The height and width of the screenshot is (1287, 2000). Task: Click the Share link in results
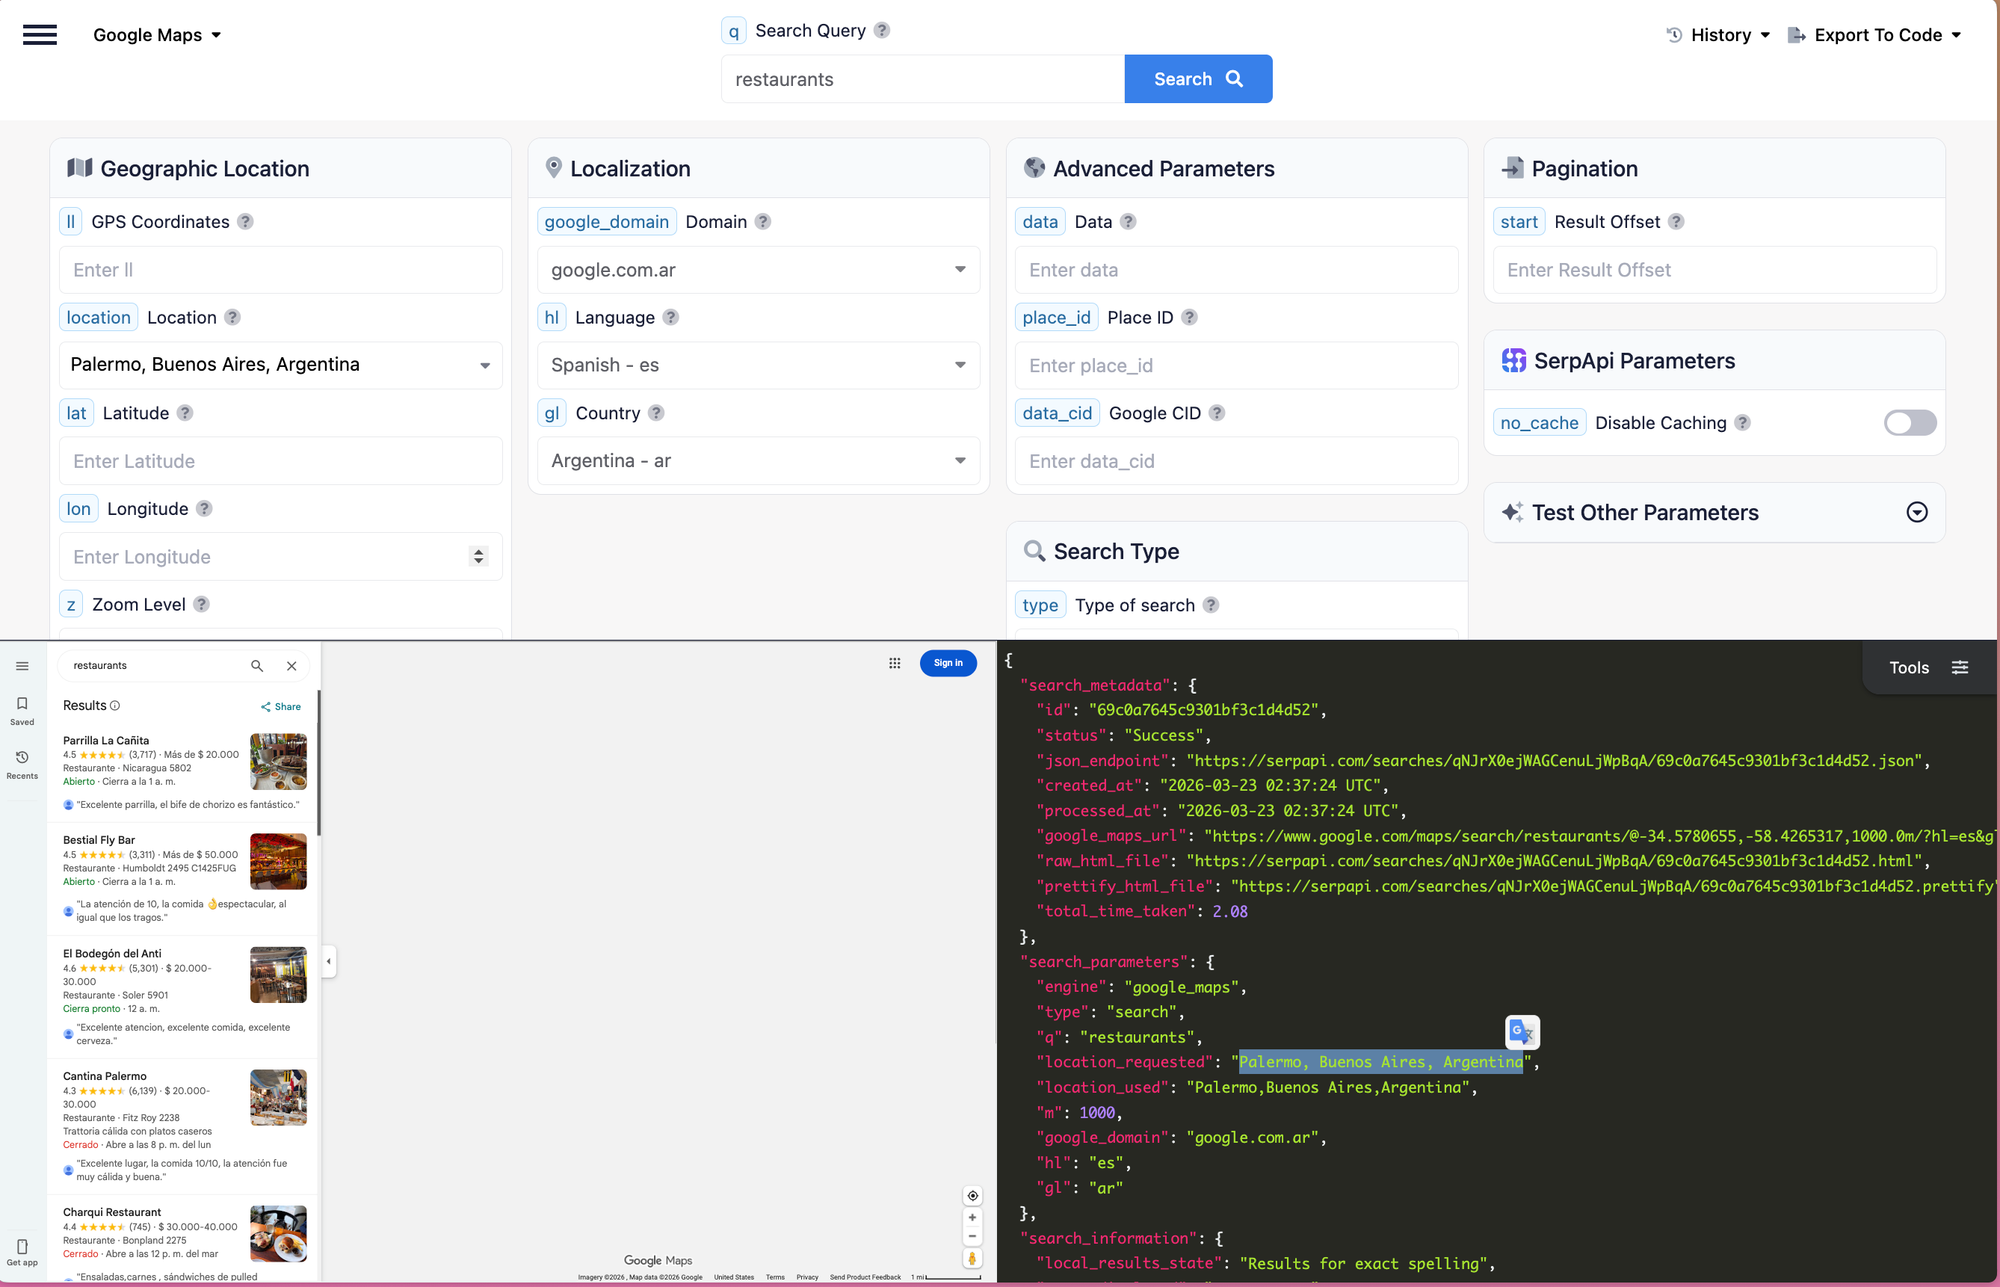(x=281, y=707)
